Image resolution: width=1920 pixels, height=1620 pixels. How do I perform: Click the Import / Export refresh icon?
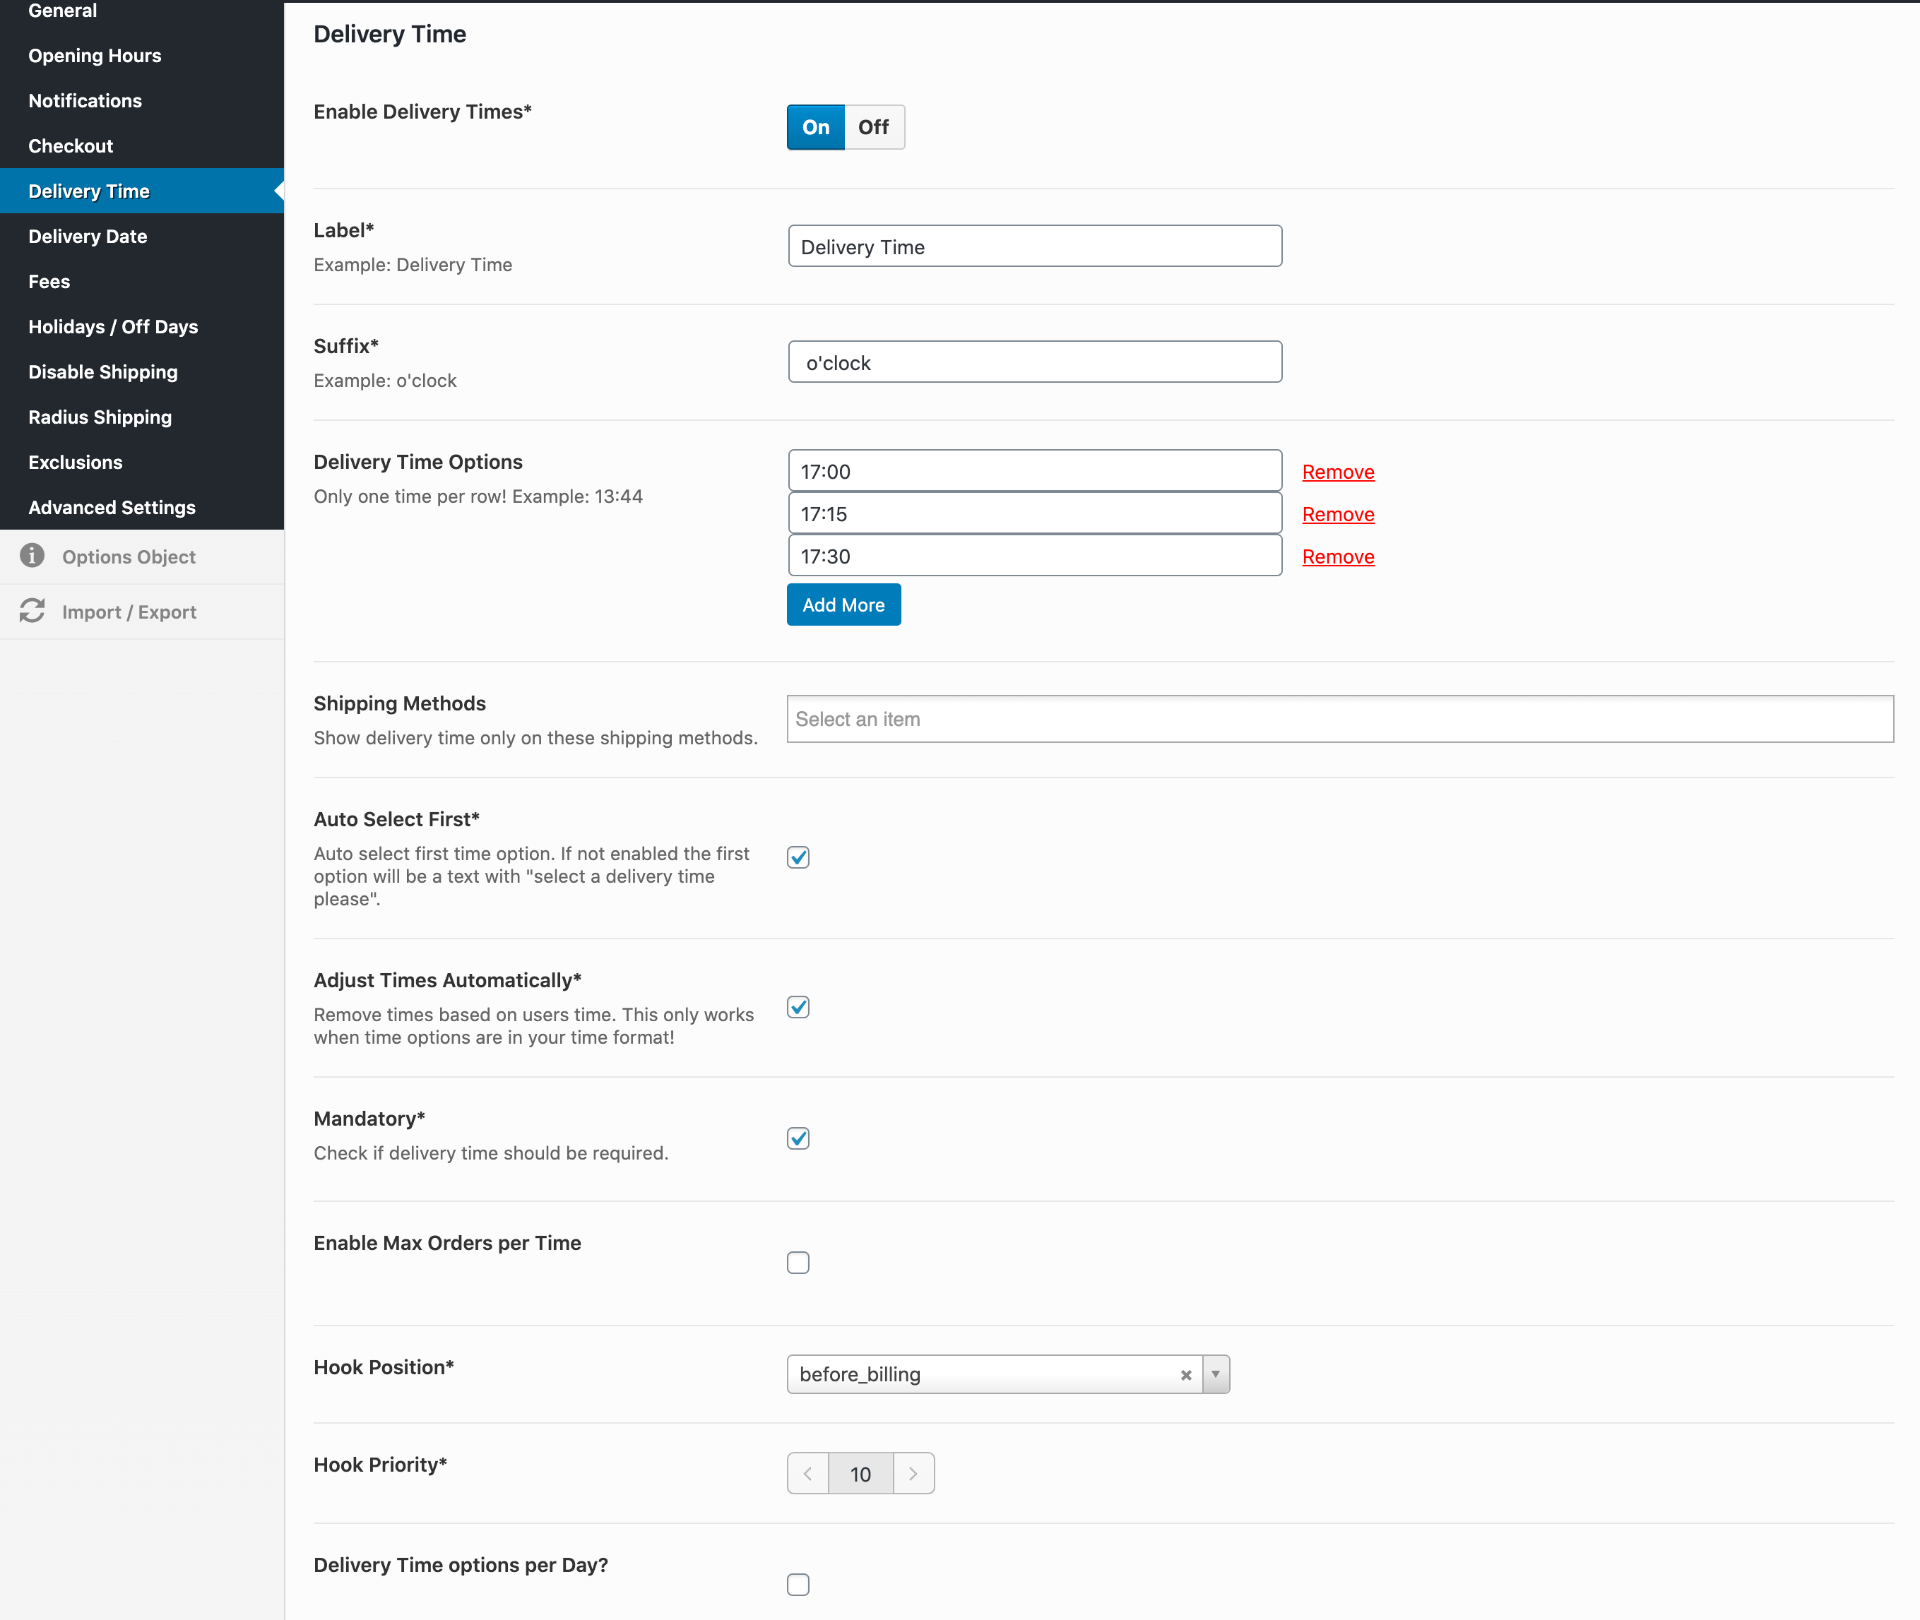click(x=32, y=610)
